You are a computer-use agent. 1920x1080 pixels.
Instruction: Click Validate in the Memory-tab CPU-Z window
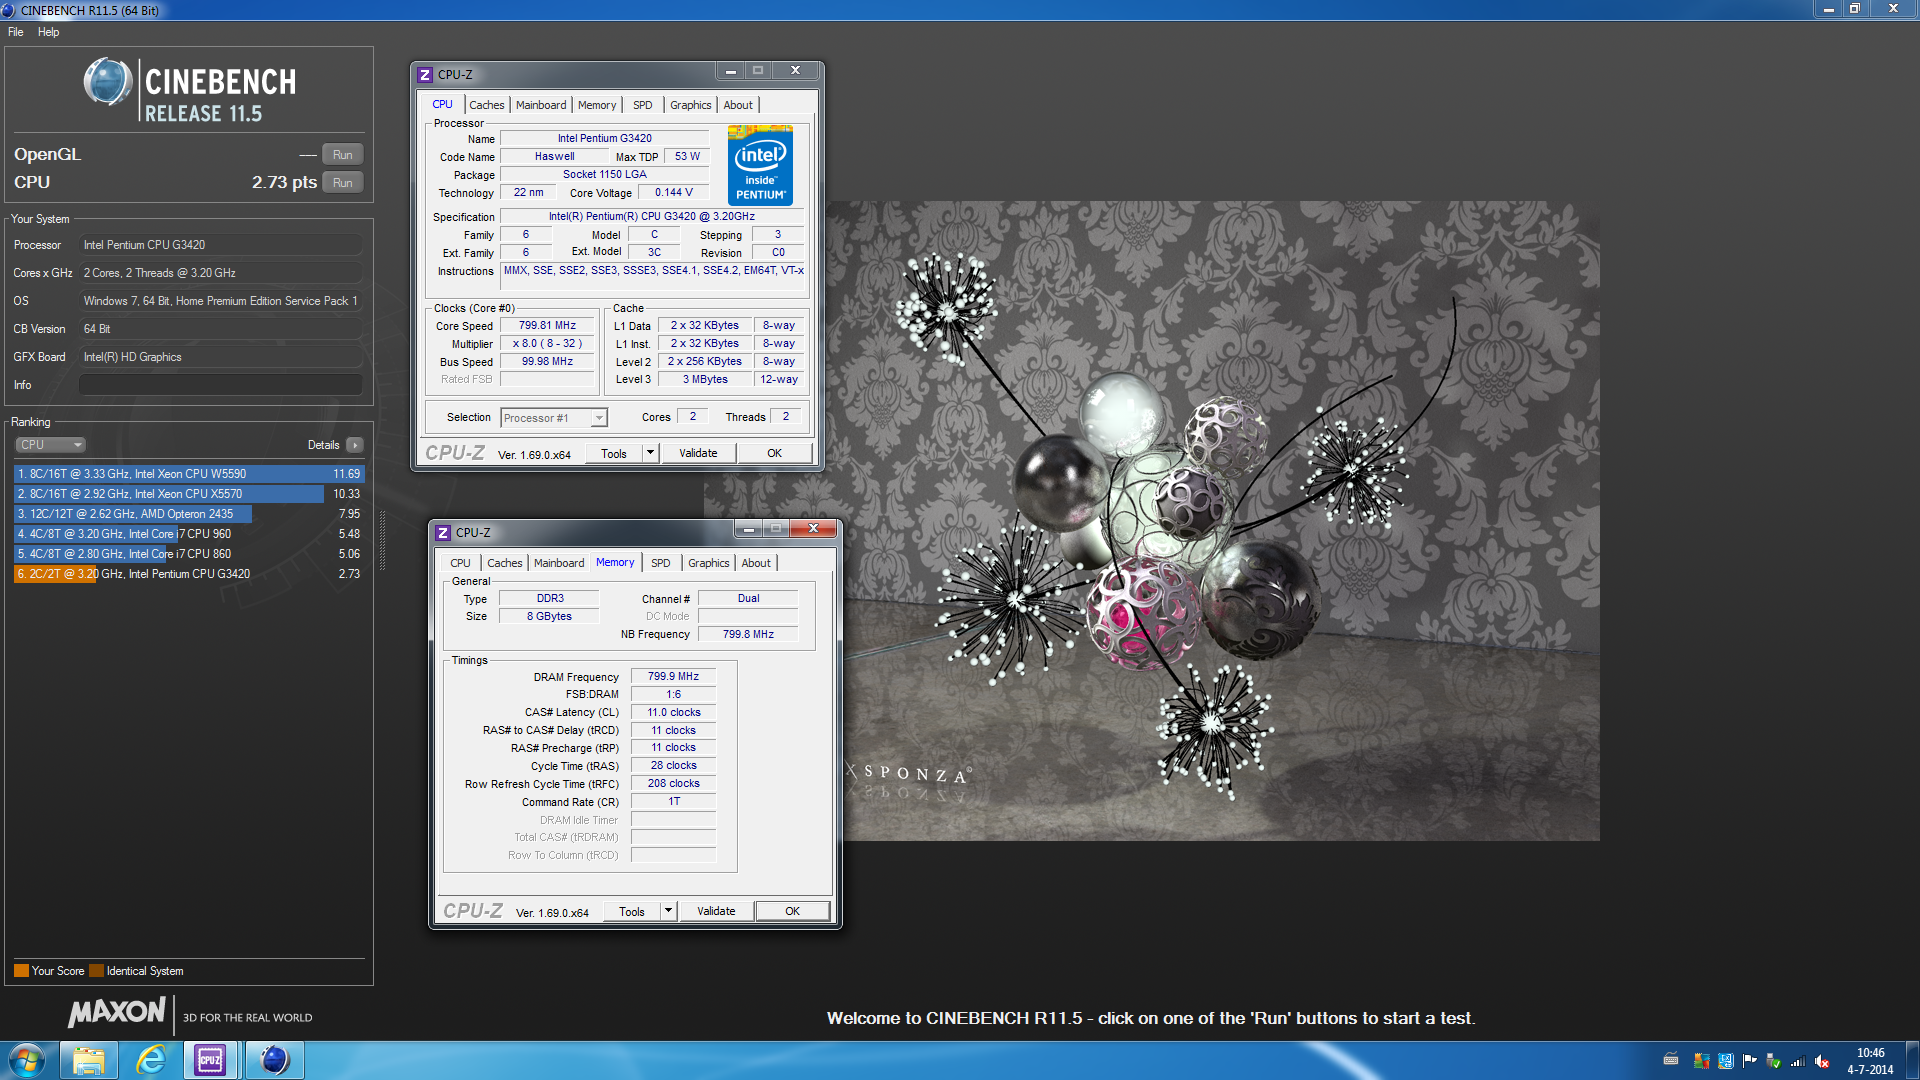point(716,911)
